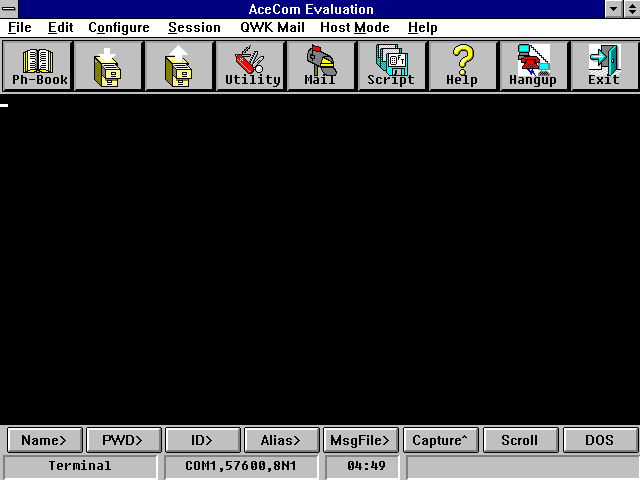This screenshot has height=480, width=640.
Task: Hang up with the Hangup icon
Action: pos(534,66)
